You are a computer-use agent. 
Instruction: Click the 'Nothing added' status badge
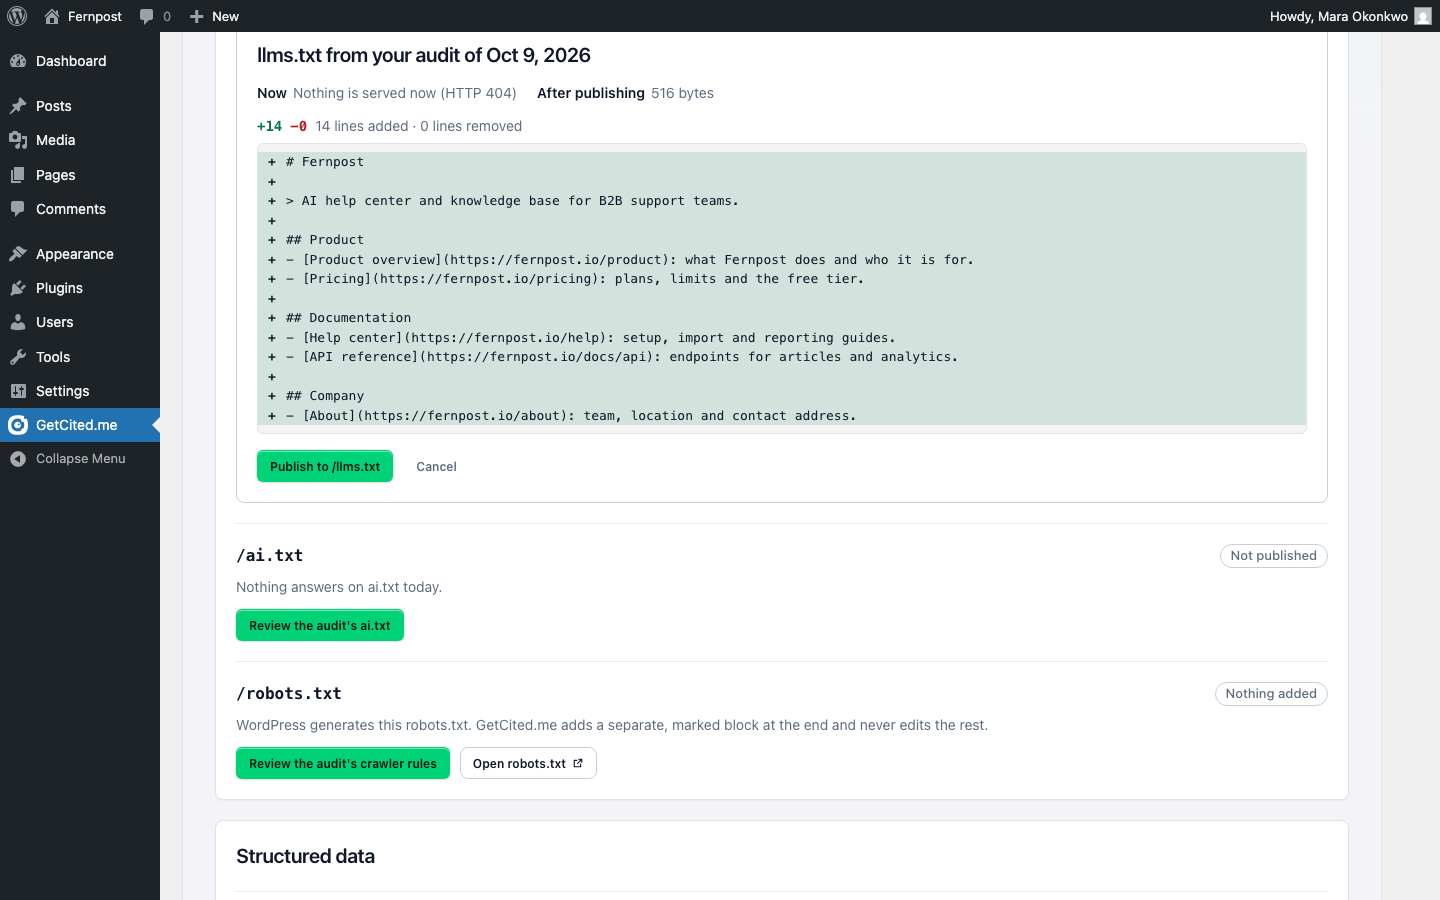coord(1271,694)
